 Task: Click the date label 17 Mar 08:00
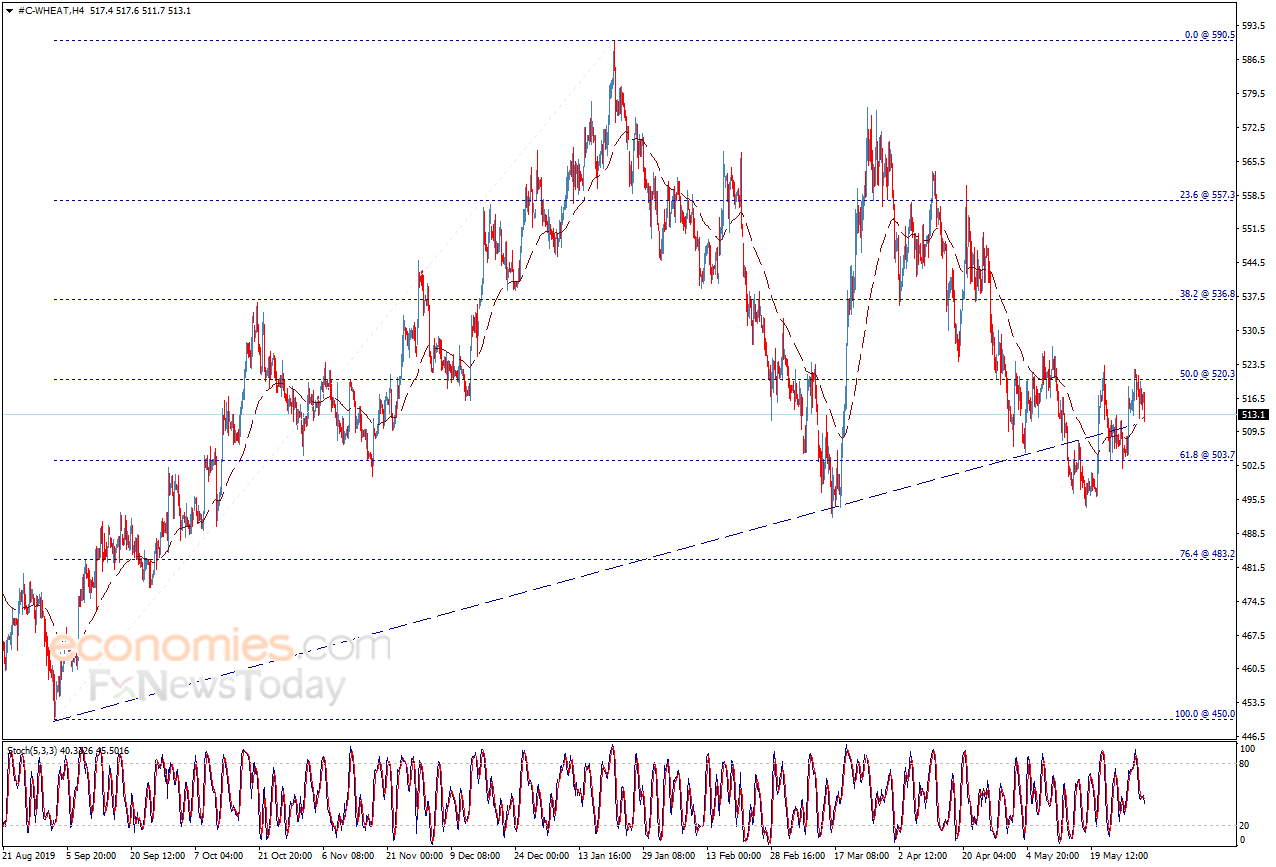pyautogui.click(x=861, y=856)
